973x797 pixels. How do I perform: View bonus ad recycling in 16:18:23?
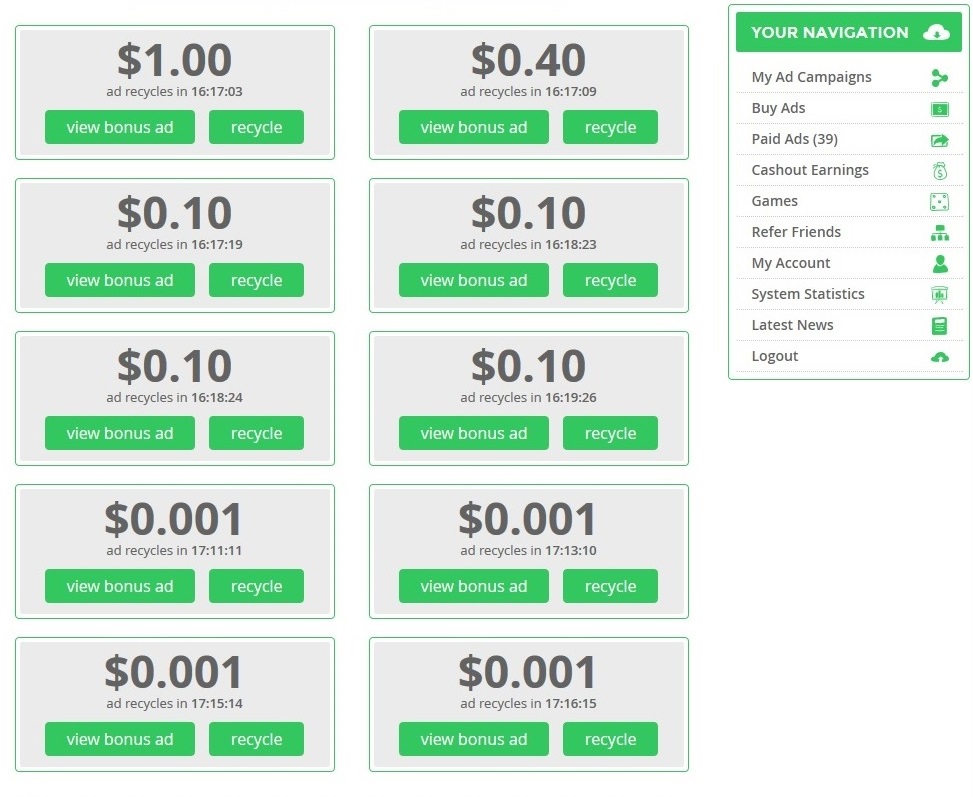[474, 280]
